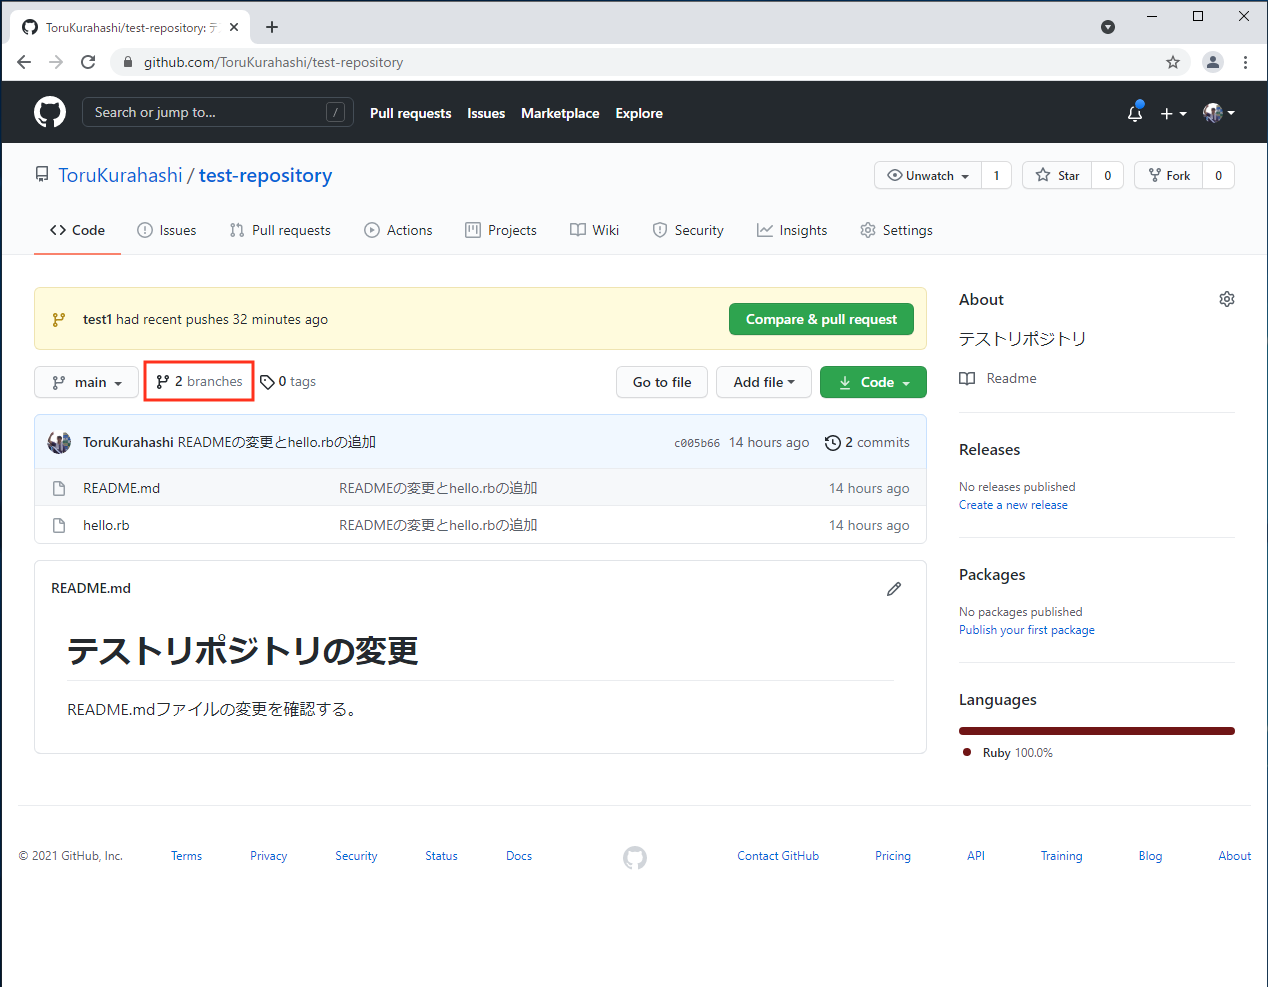The height and width of the screenshot is (987, 1268).
Task: Switch to the Insights tab
Action: 792,230
